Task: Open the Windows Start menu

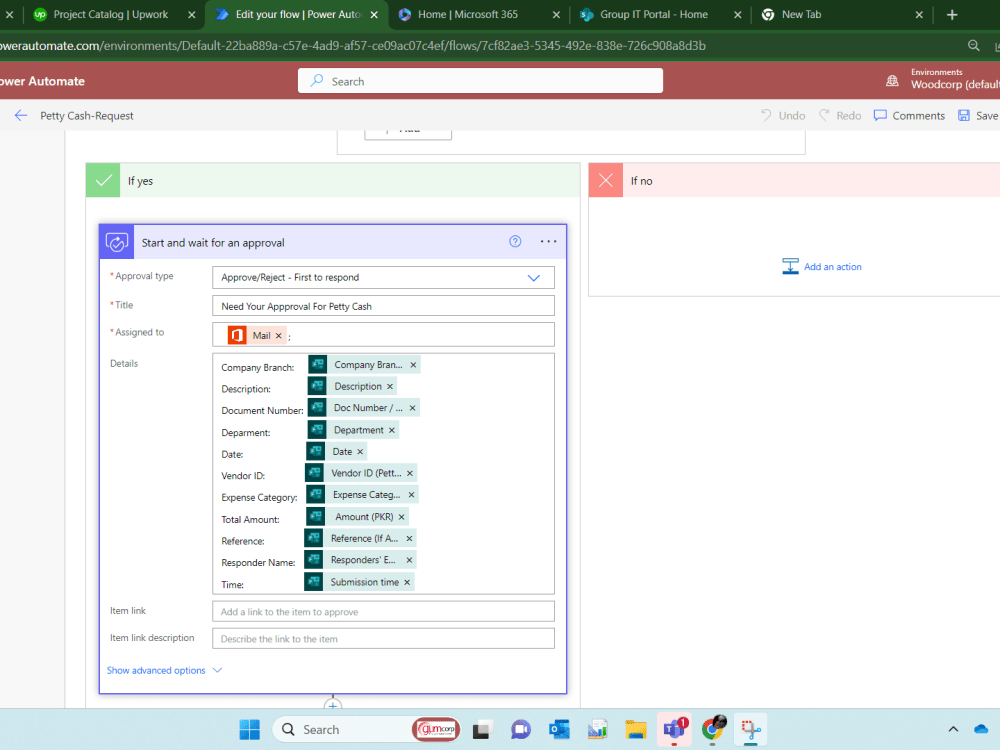Action: pyautogui.click(x=249, y=730)
